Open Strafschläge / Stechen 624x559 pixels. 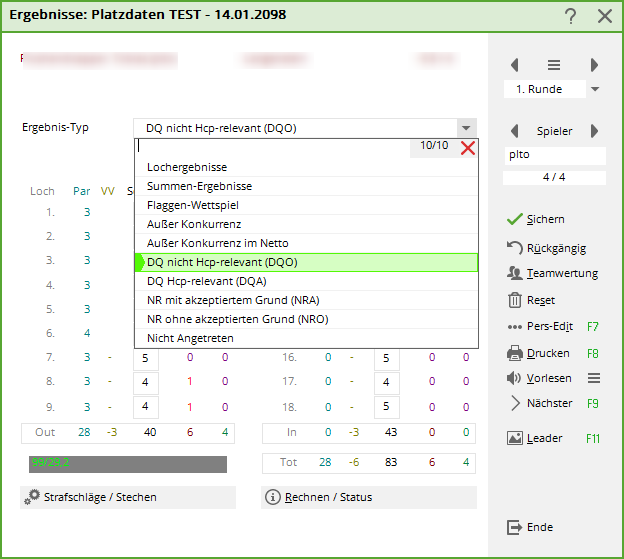point(128,497)
